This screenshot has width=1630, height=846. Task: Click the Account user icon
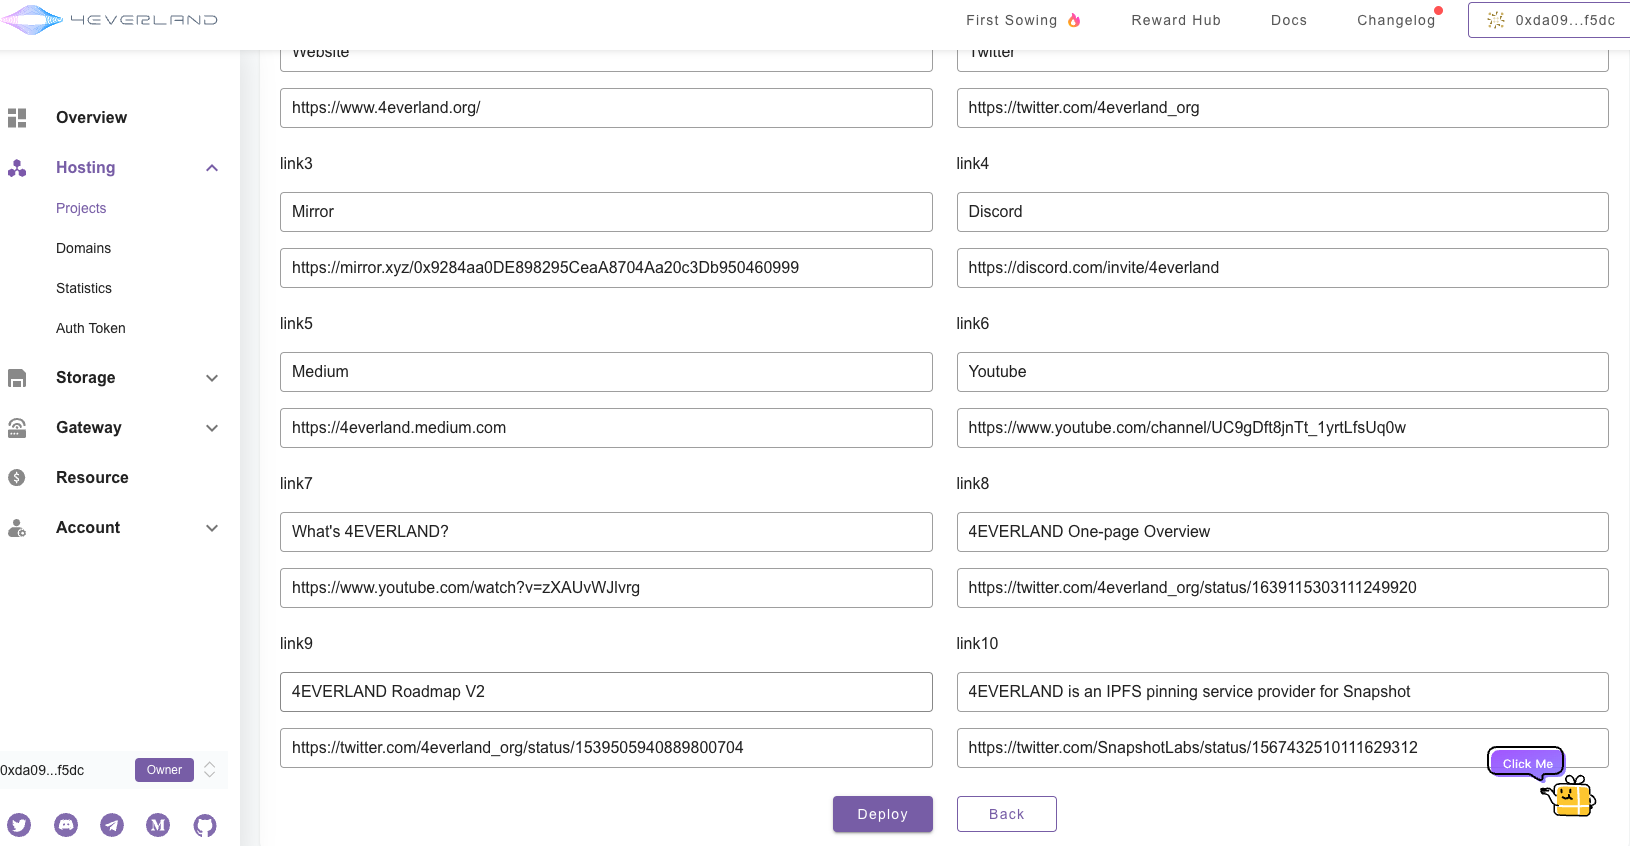(17, 528)
